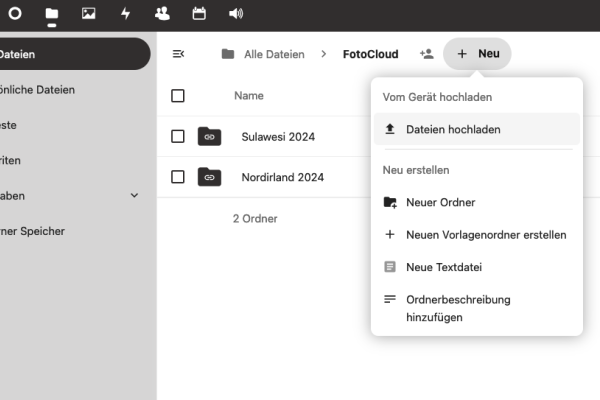Open the Files app folder icon
This screenshot has width=600, height=400.
(52, 14)
